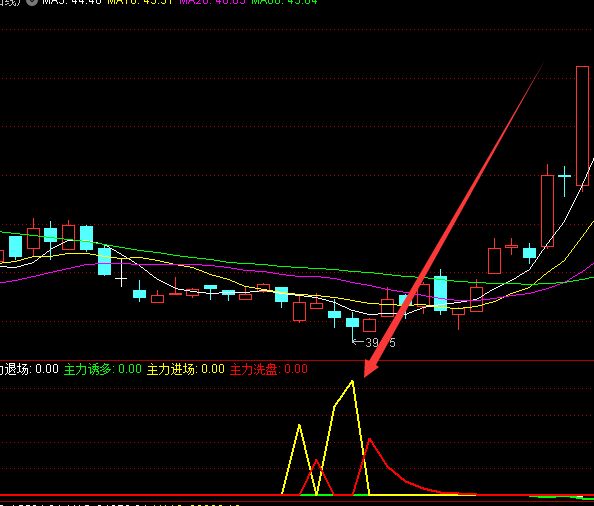Click the white 退场 indicator value 0.00
This screenshot has height=506, width=594.
[x=47, y=369]
